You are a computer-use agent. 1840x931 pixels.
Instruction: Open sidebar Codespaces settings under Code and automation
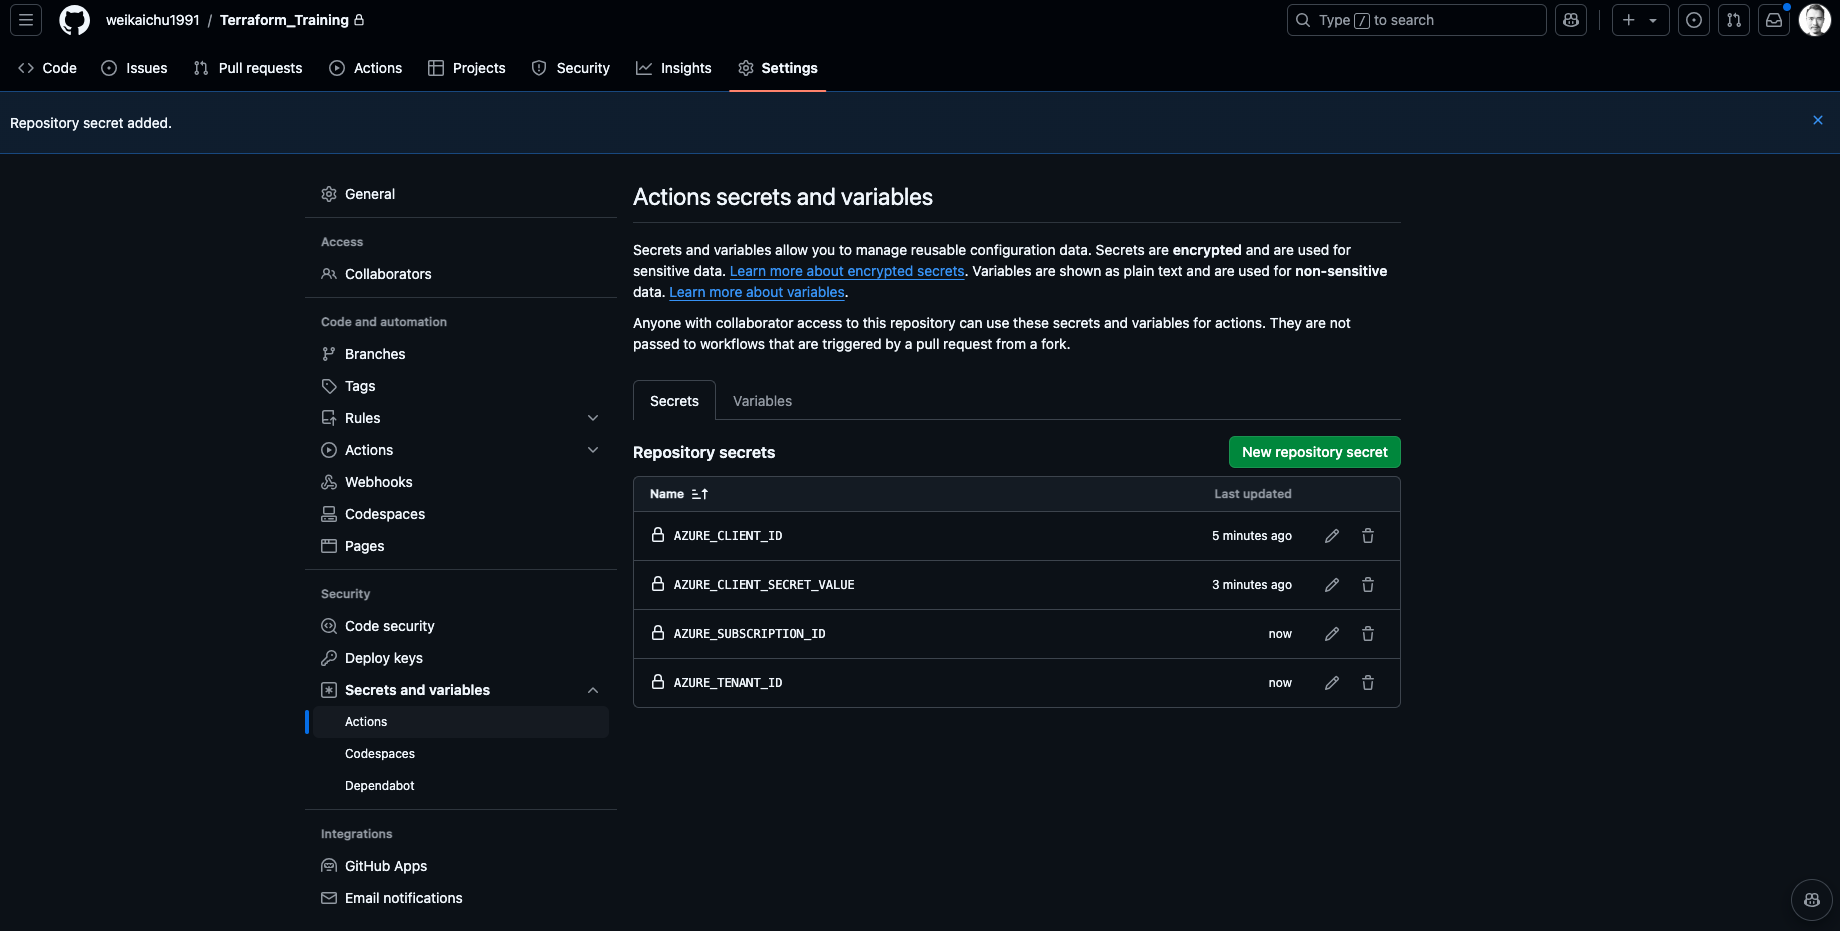click(x=461, y=514)
